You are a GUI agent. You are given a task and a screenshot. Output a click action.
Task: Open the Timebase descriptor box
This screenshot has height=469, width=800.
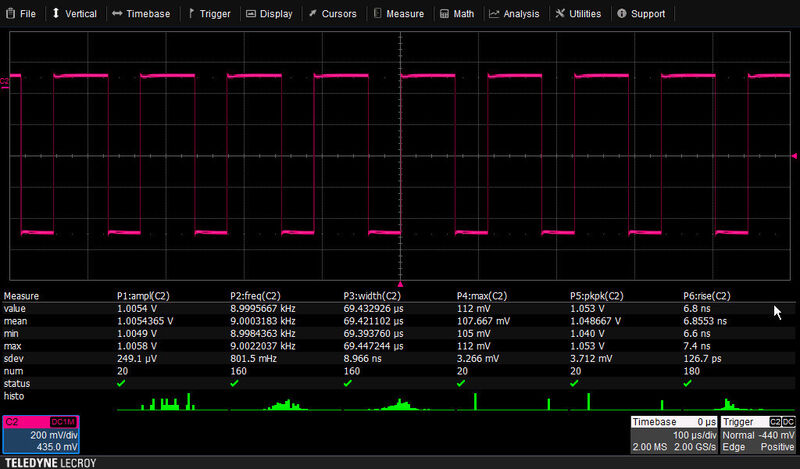(674, 434)
